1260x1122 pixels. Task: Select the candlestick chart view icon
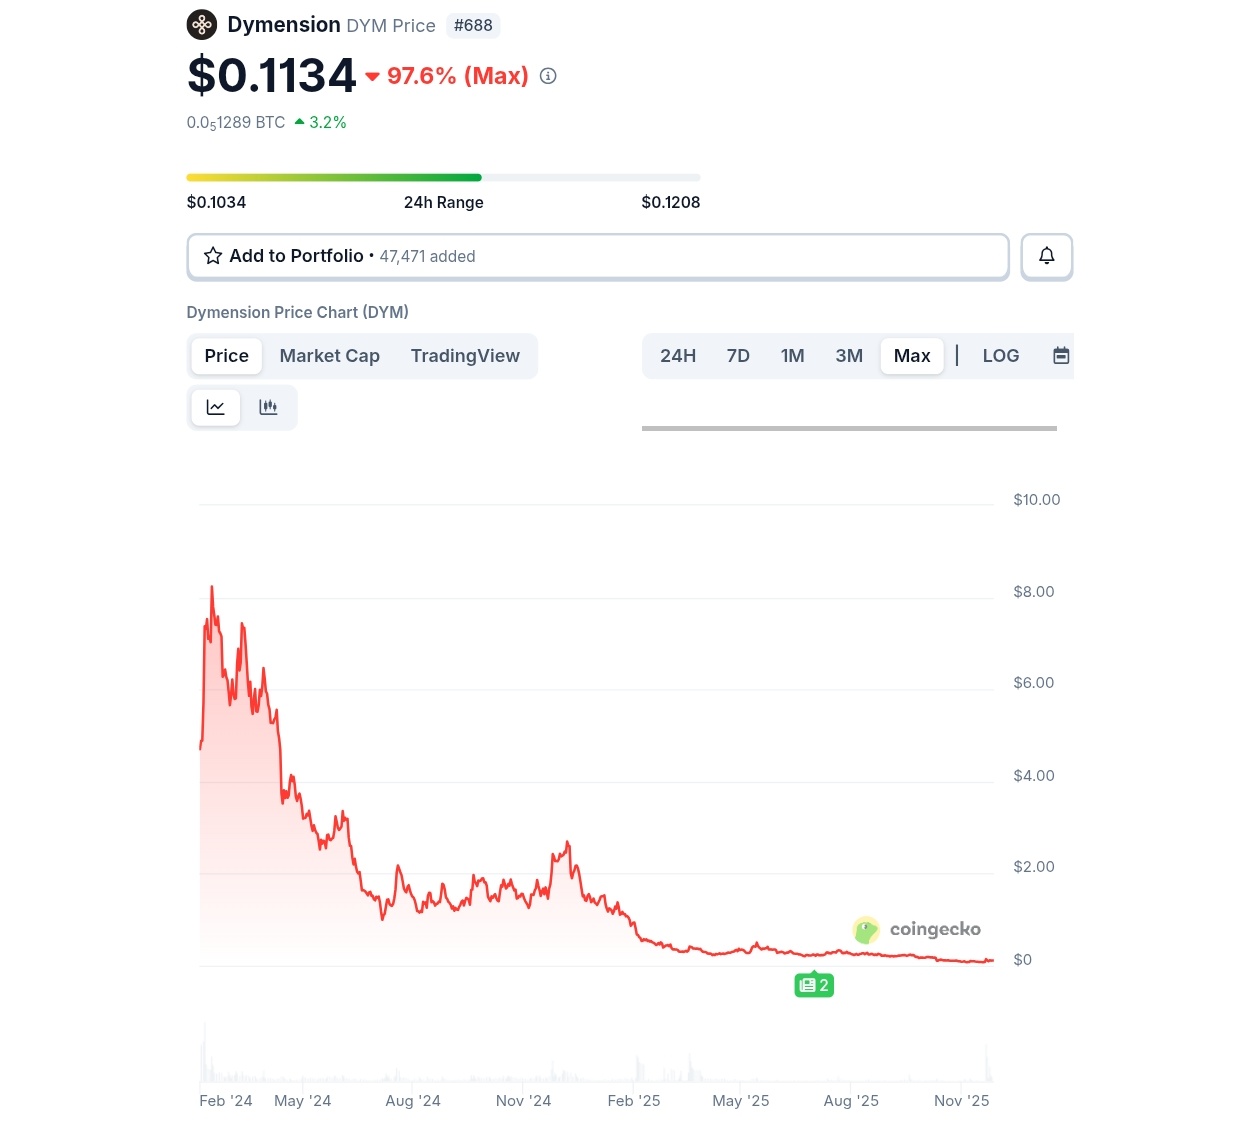coord(268,407)
